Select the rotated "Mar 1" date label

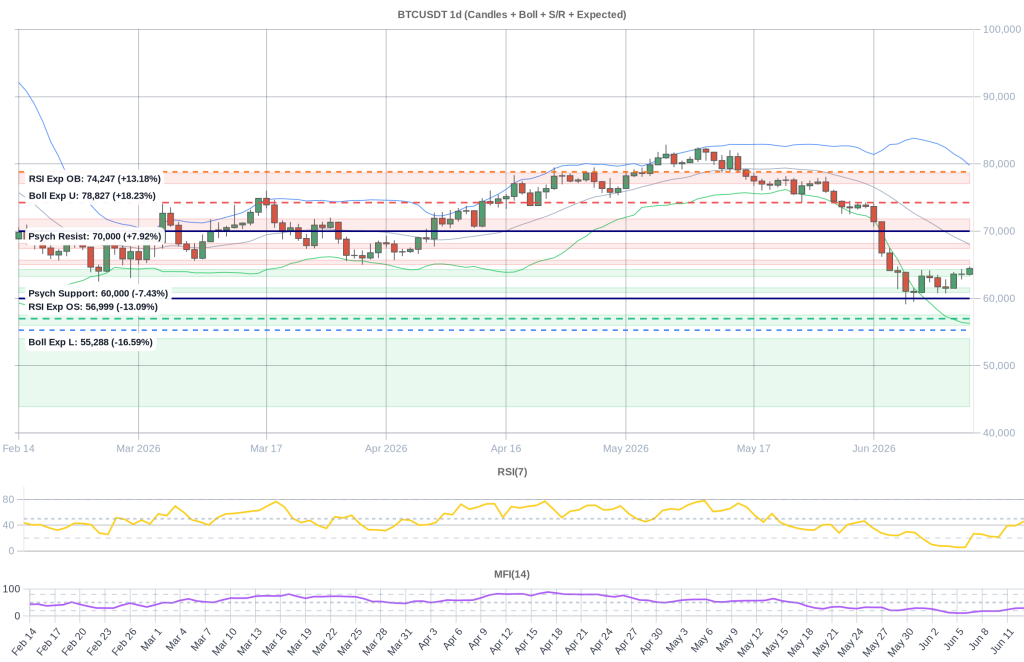(x=151, y=640)
